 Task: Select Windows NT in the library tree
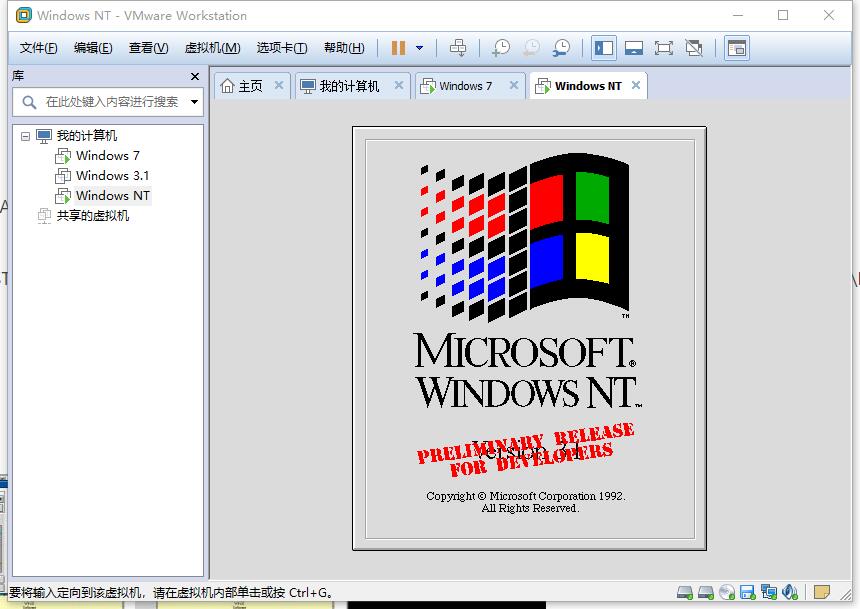113,196
